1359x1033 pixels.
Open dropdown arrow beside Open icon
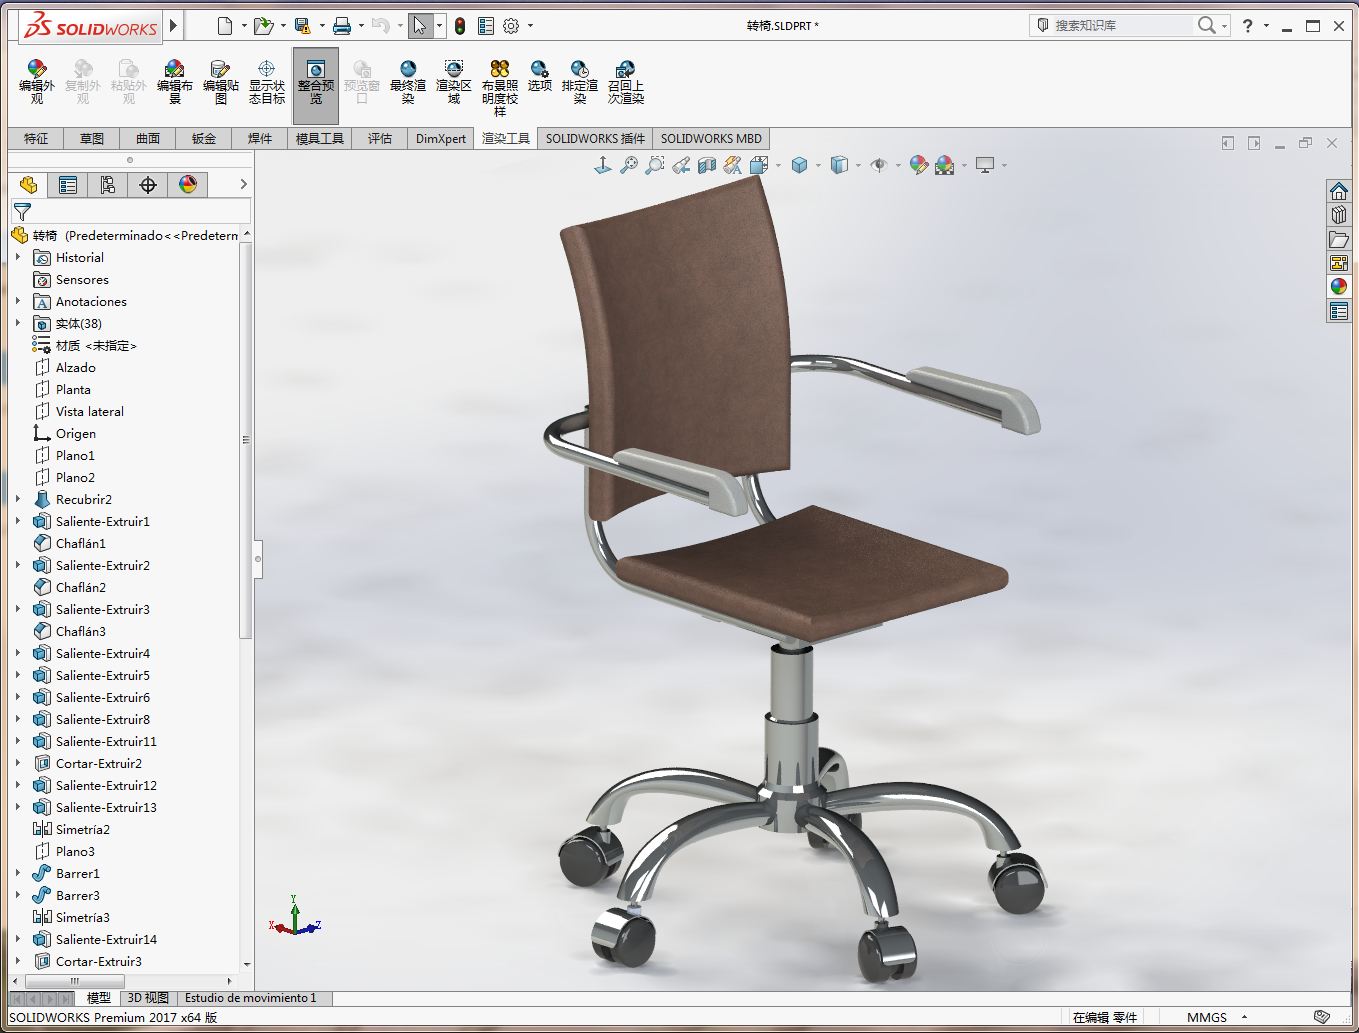click(x=283, y=26)
